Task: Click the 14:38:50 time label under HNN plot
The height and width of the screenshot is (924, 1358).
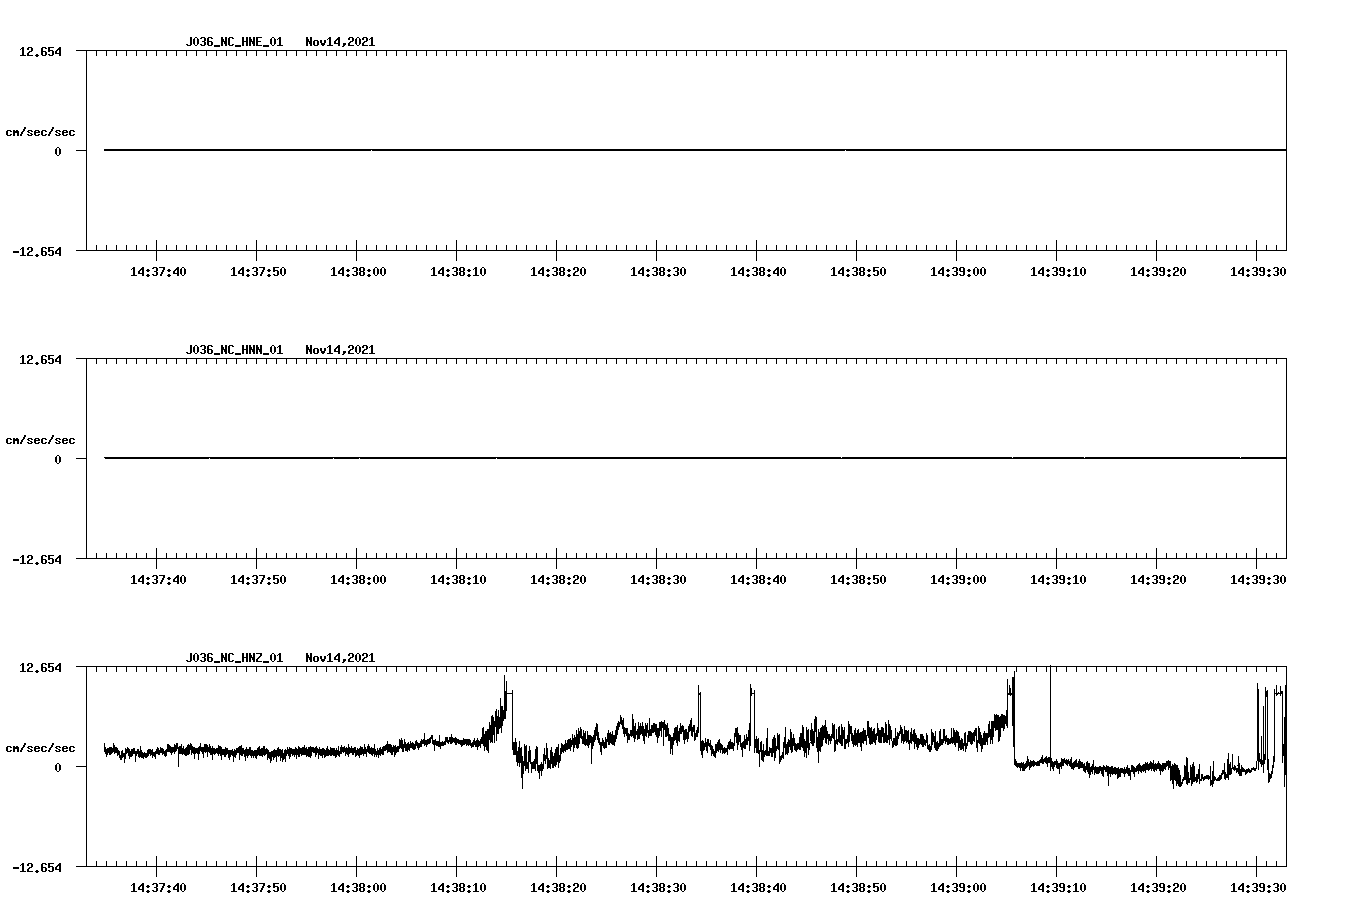Action: 858,580
